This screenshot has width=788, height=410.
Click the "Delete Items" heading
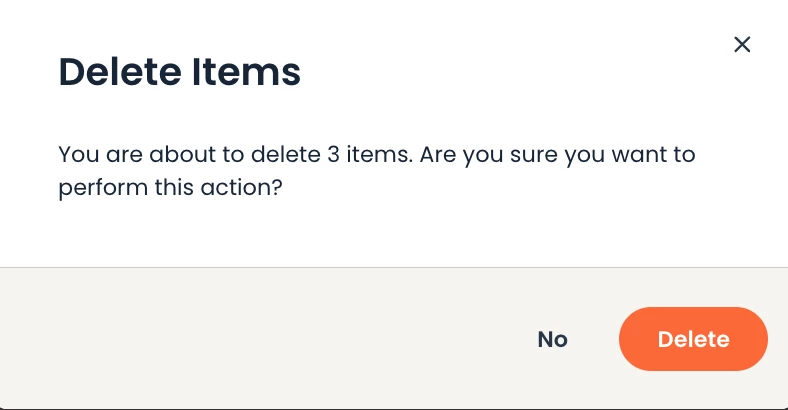coord(180,72)
